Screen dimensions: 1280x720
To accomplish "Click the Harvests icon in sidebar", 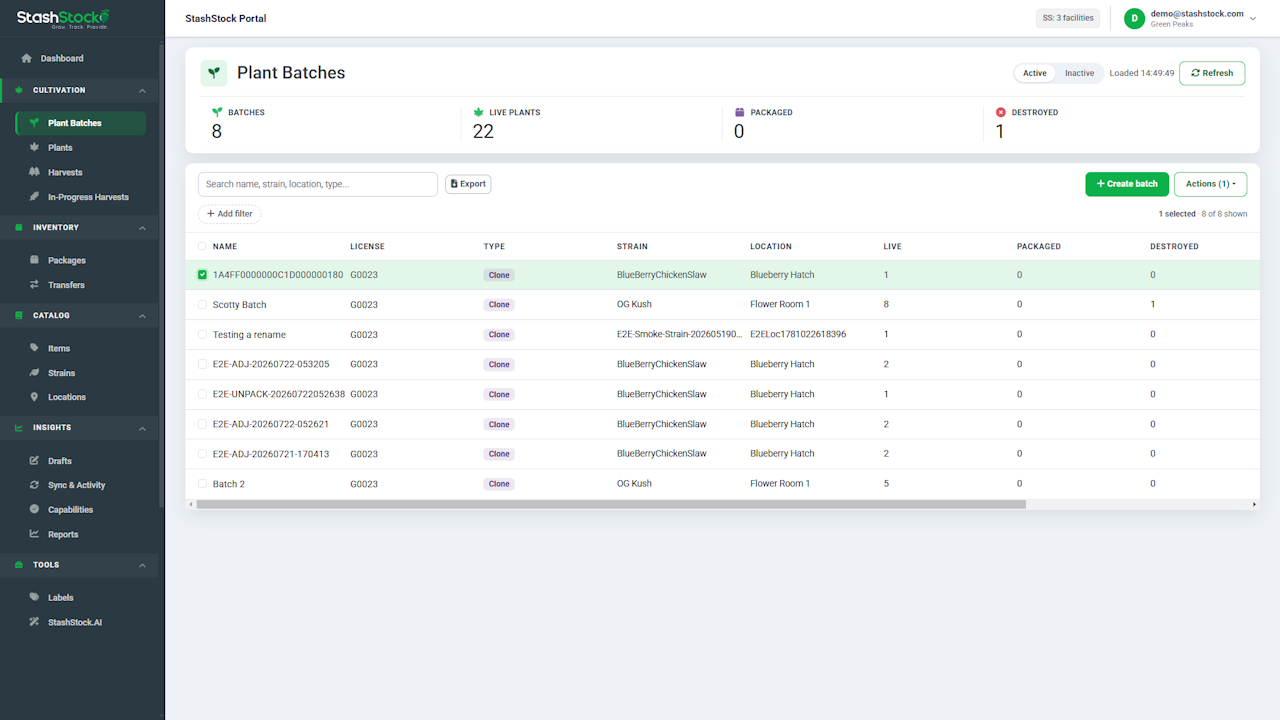I will pyautogui.click(x=35, y=172).
